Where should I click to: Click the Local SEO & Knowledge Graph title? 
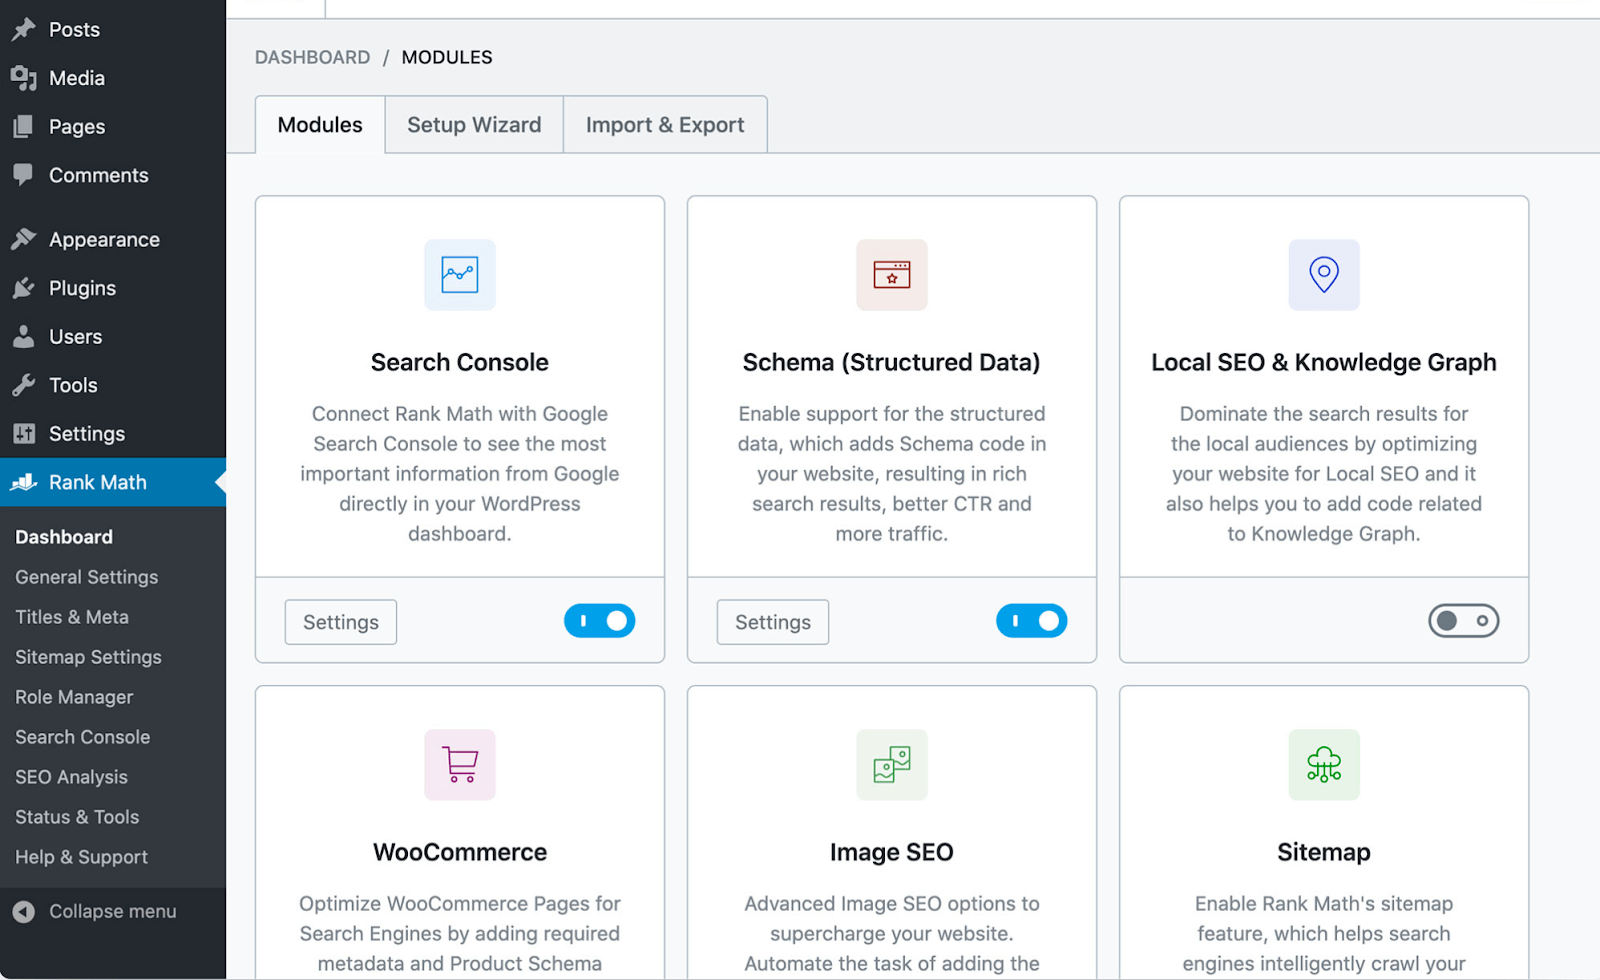click(1324, 362)
